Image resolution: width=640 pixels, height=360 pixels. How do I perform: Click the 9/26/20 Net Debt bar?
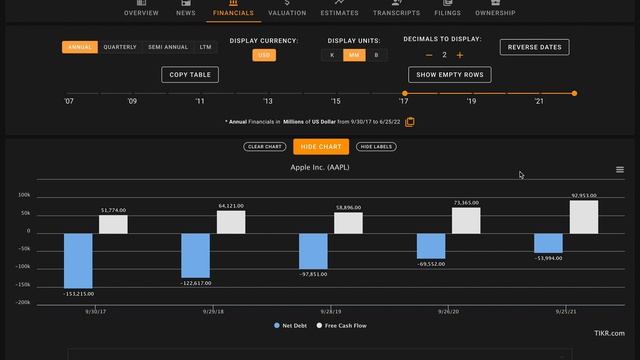tap(431, 246)
